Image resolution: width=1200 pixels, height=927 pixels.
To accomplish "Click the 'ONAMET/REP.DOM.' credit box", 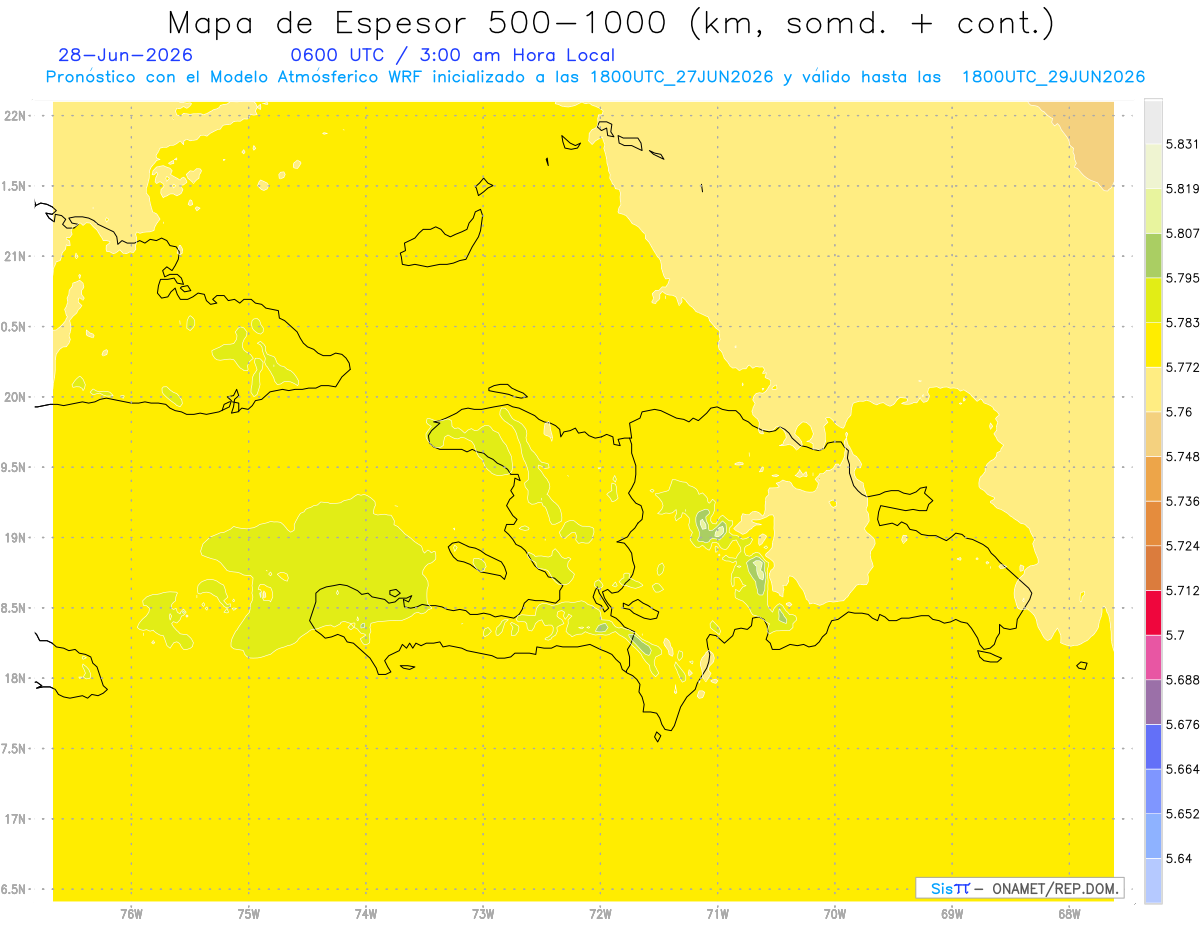I will pyautogui.click(x=1020, y=888).
